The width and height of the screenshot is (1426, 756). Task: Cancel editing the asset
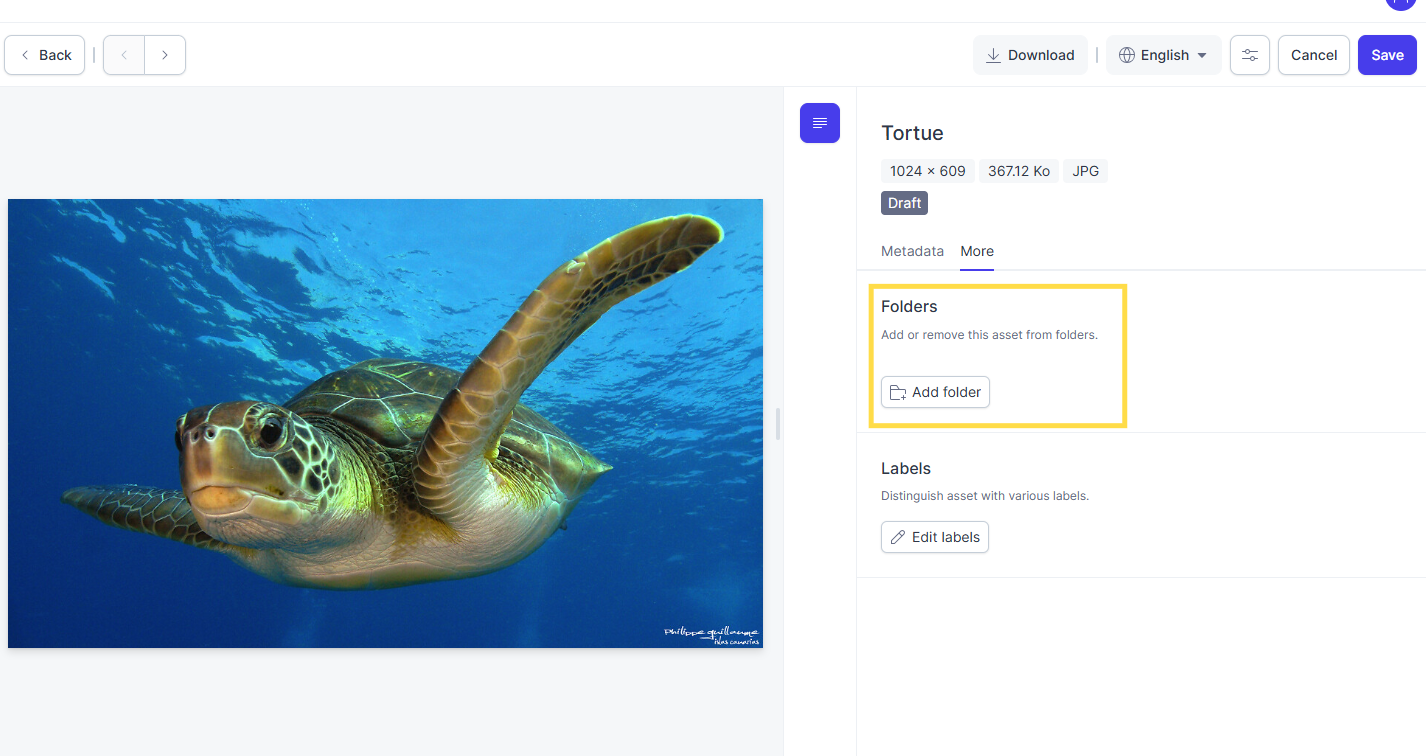pos(1313,55)
